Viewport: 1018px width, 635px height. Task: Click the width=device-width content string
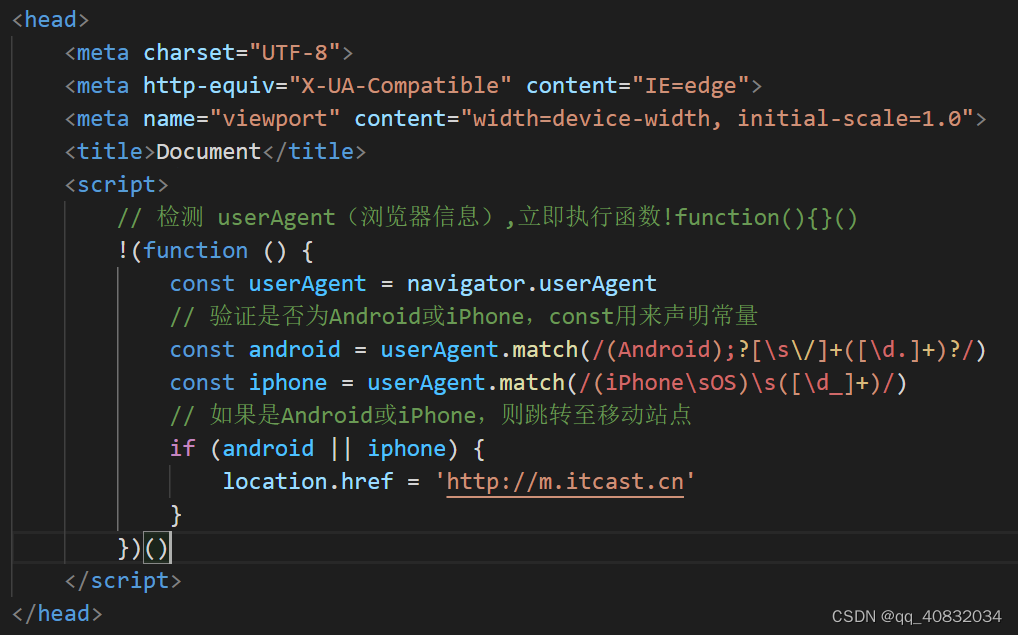(x=722, y=118)
